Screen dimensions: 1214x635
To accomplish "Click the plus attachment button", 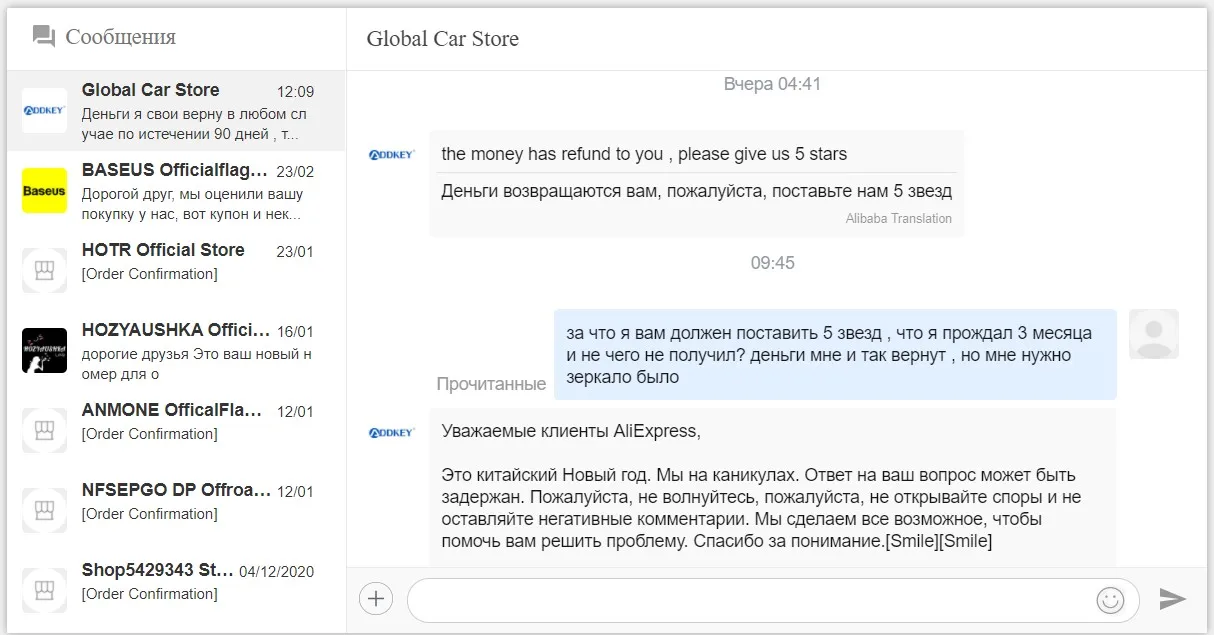I will pyautogui.click(x=376, y=599).
